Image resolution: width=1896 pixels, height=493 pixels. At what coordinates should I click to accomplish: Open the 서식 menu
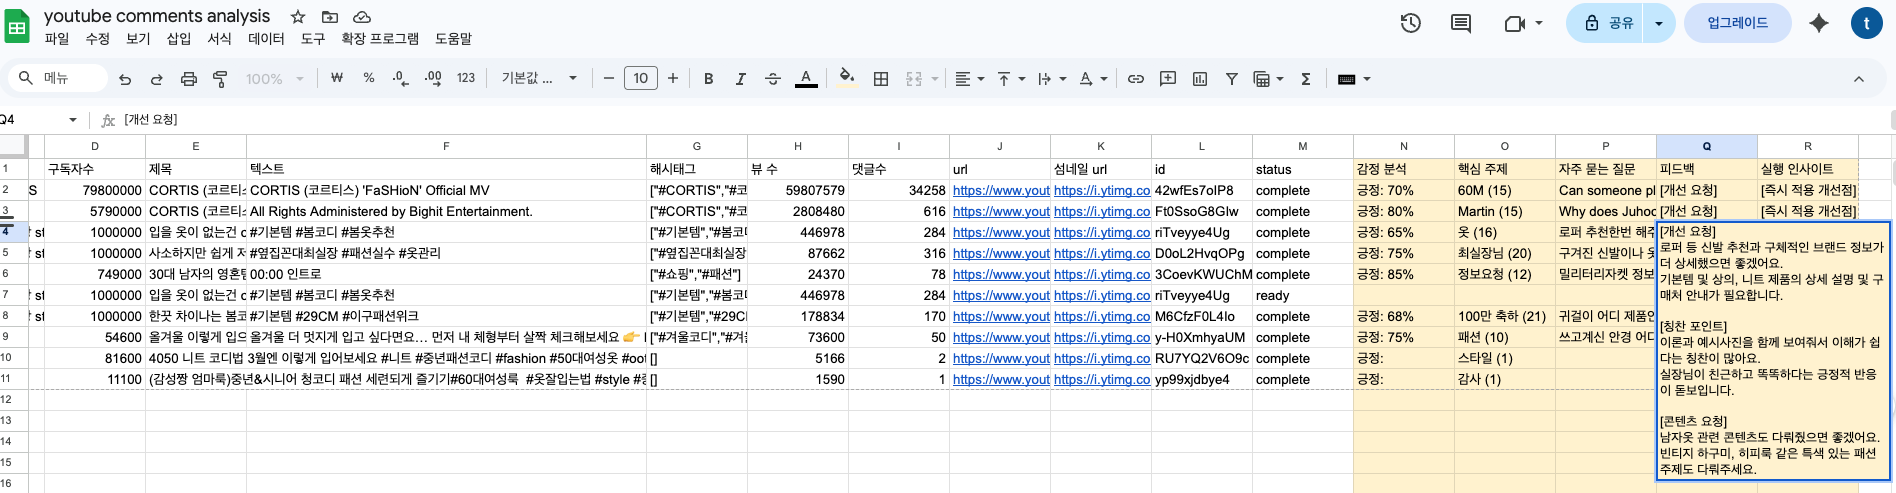pyautogui.click(x=219, y=39)
